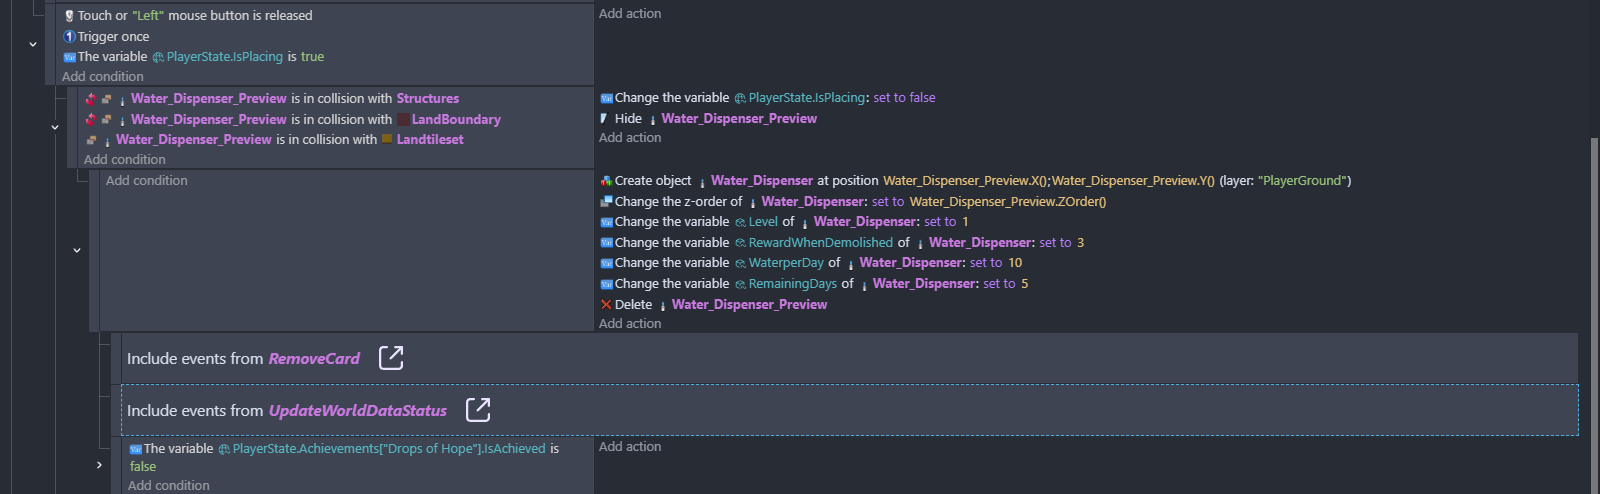
Task: Click inverted icon on Structures collision condition
Action: [91, 99]
